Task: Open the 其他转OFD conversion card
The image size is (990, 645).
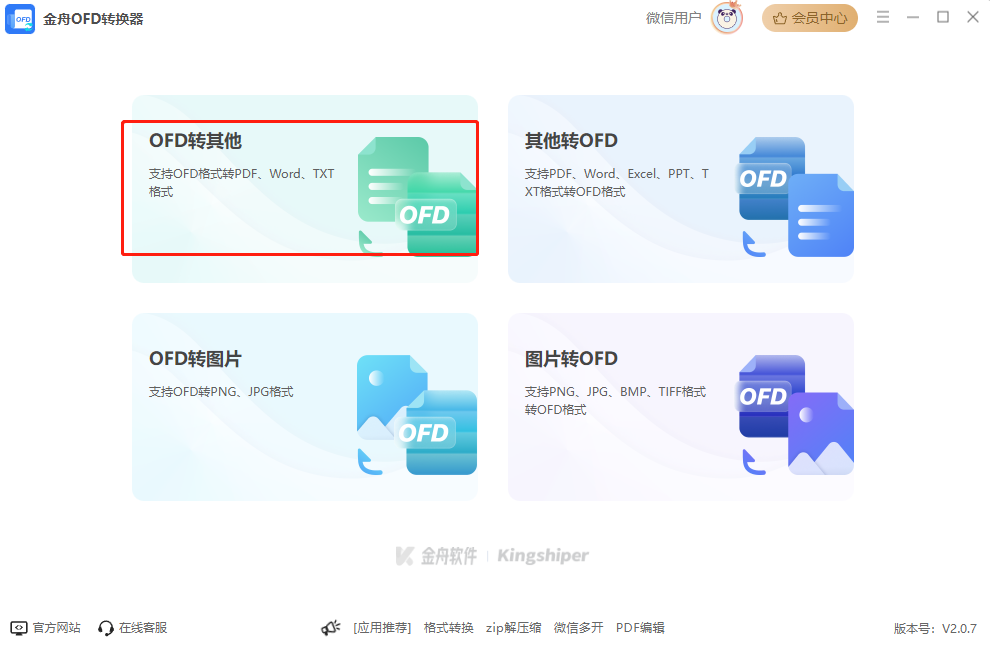Action: (x=681, y=189)
